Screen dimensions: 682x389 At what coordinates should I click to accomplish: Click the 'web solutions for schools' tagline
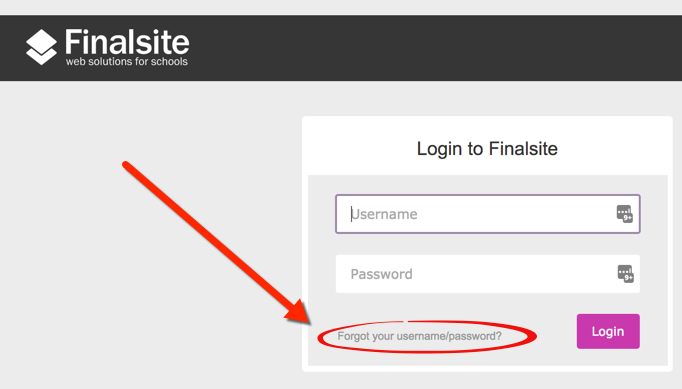127,61
